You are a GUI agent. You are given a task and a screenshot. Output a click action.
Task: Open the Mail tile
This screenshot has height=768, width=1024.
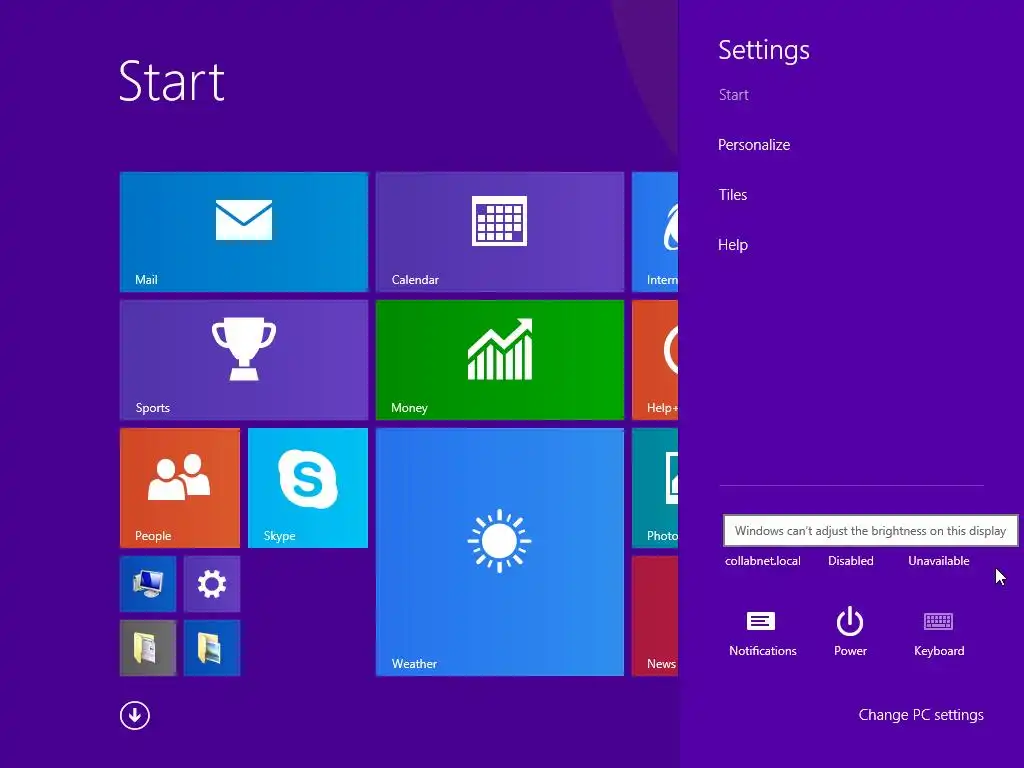[244, 232]
